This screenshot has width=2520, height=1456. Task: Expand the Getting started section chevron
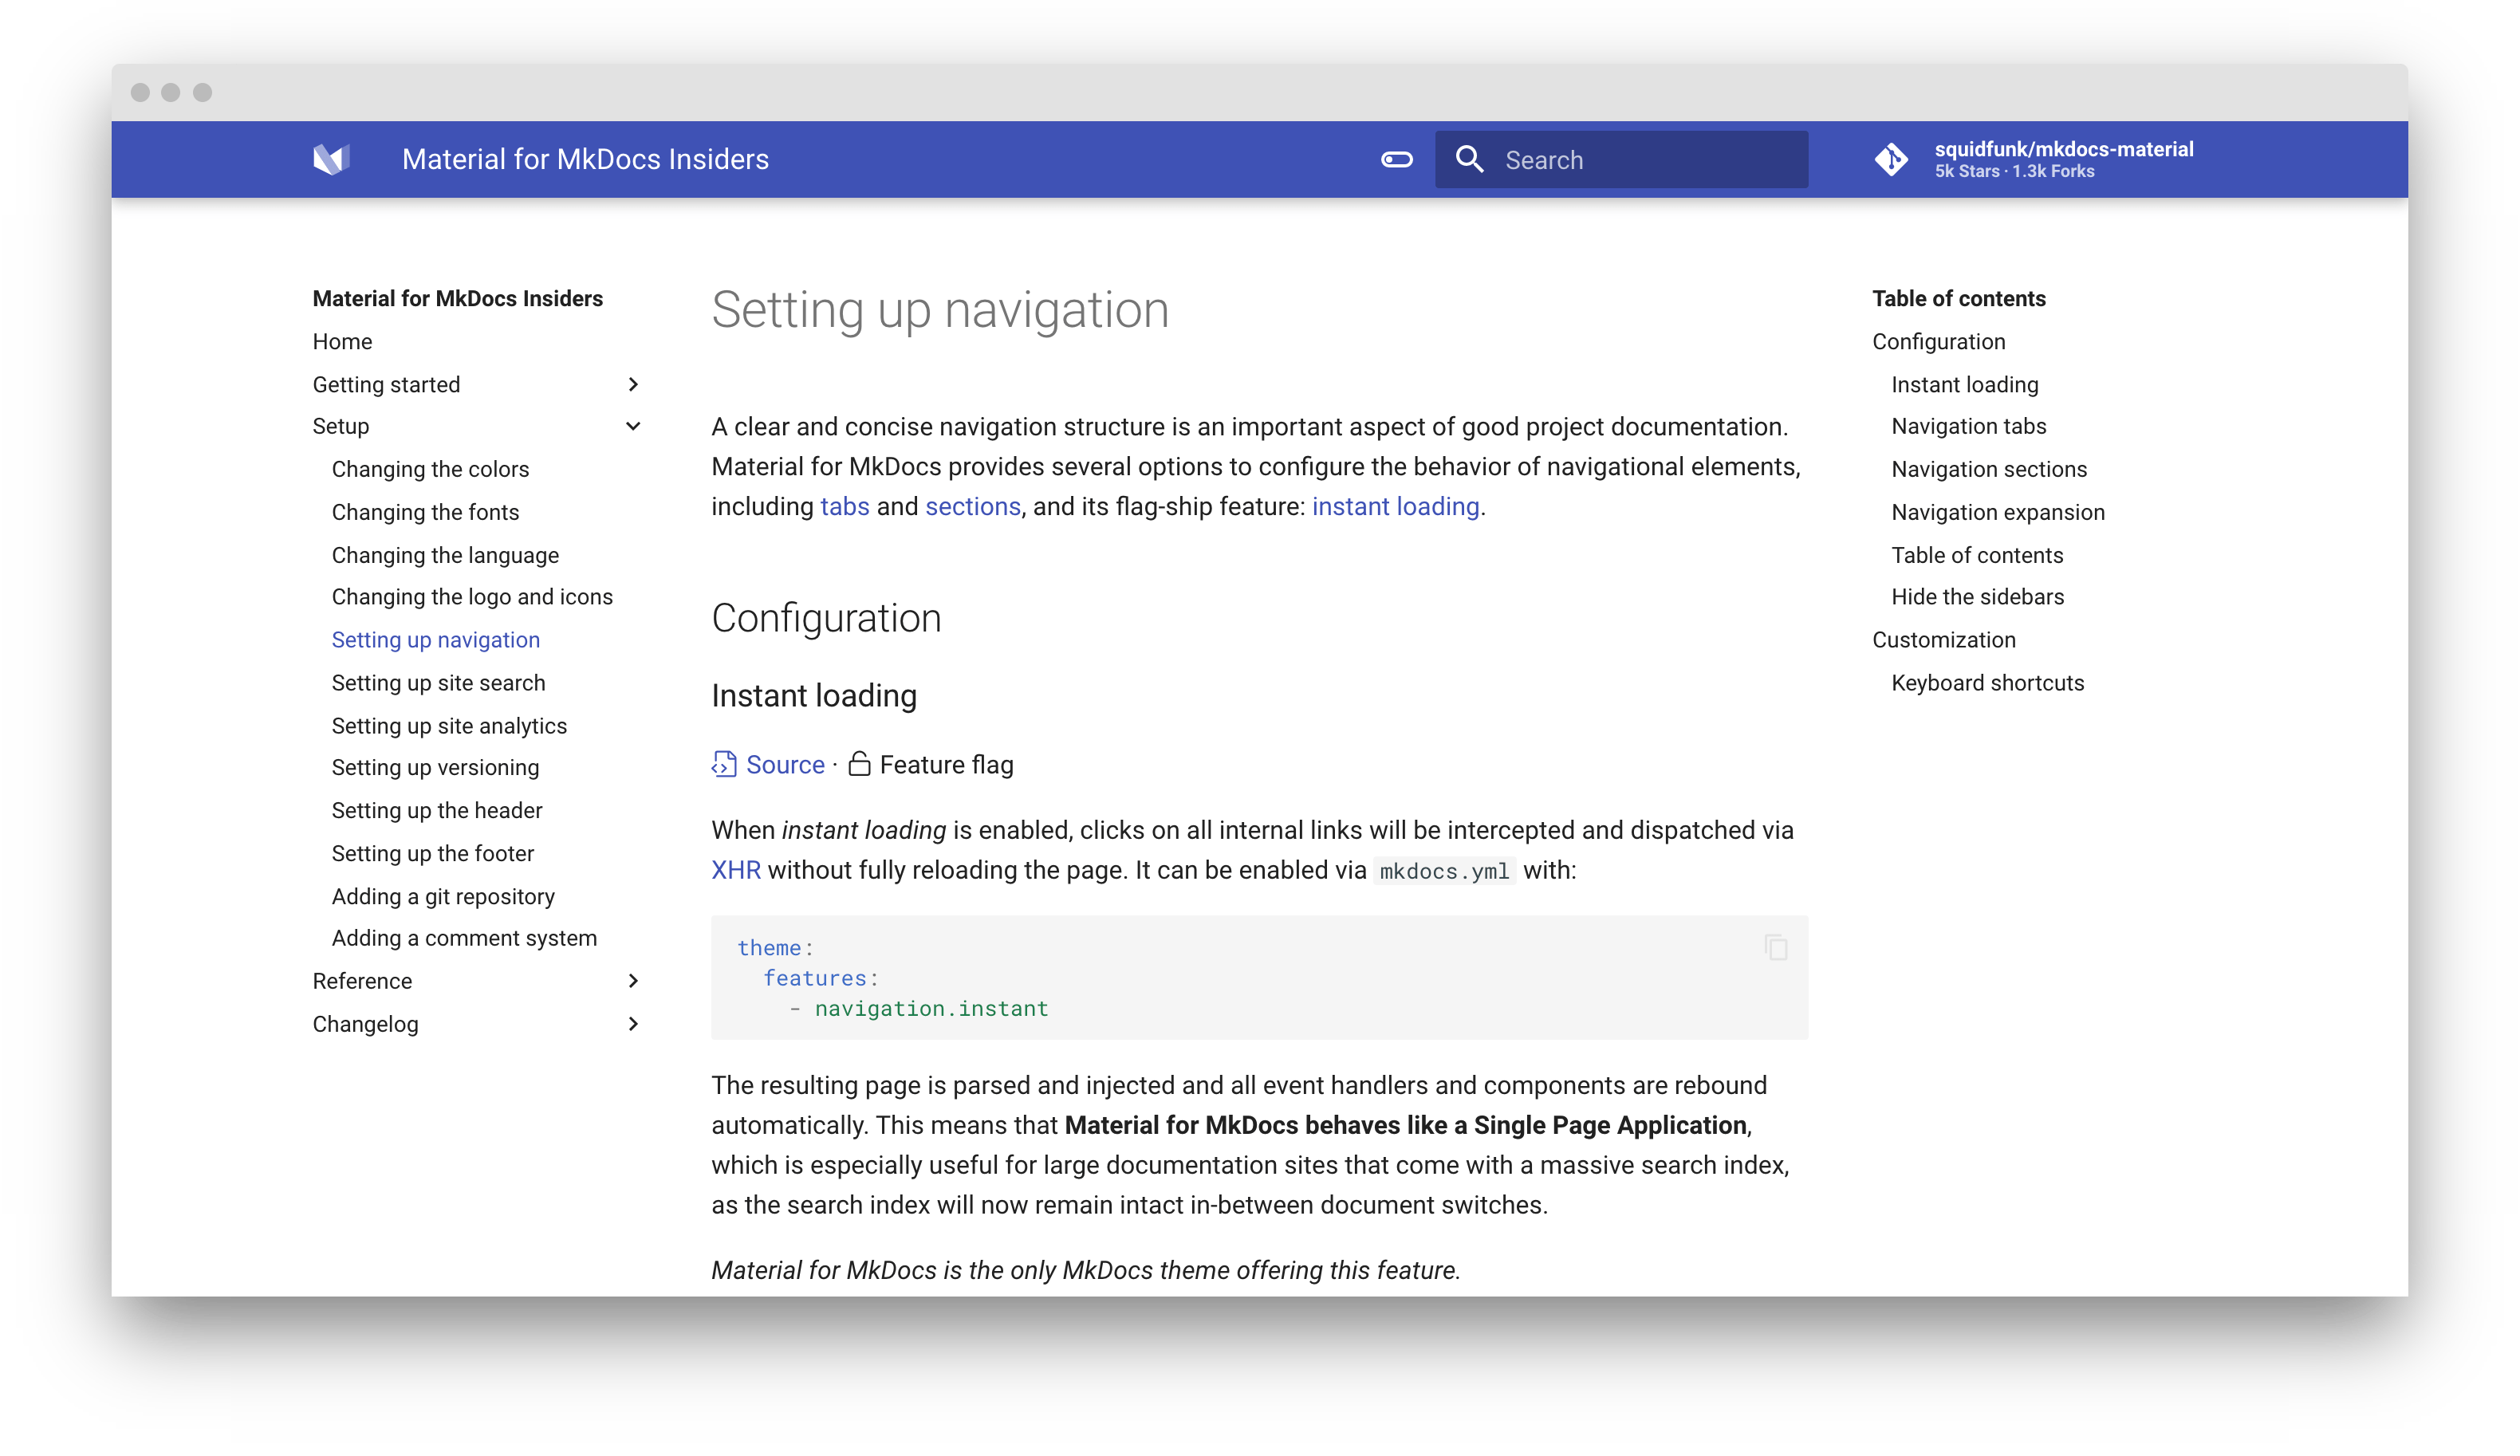[633, 384]
